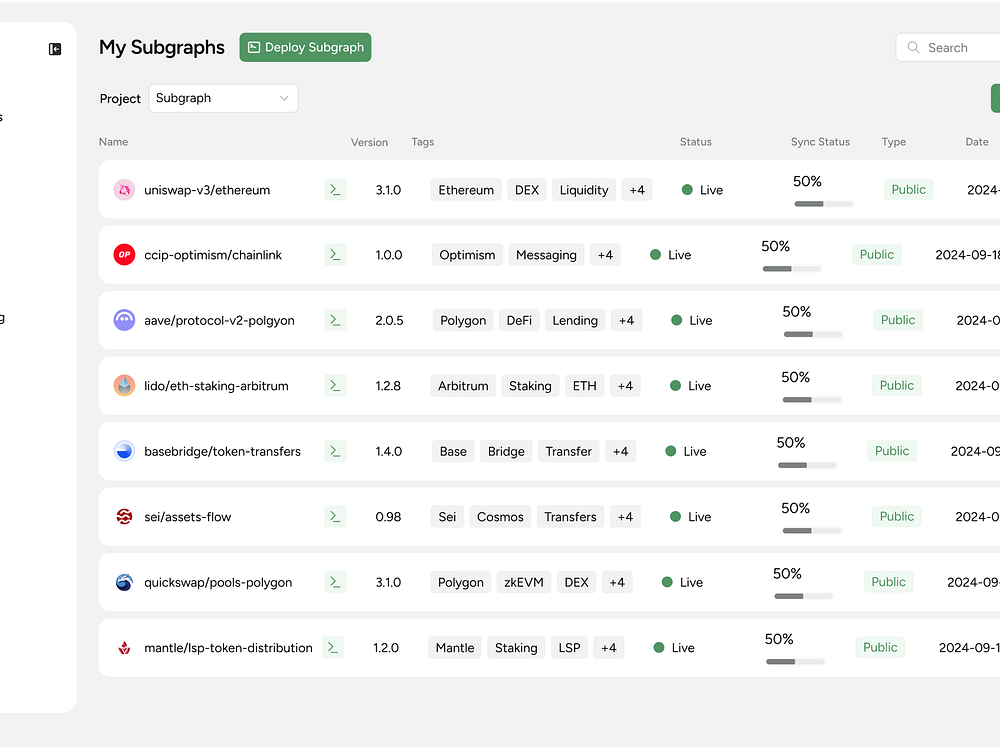Viewport: 1000px width, 750px height.
Task: Open terminal icon for uniswap-v3/ethereum
Action: tap(335, 190)
